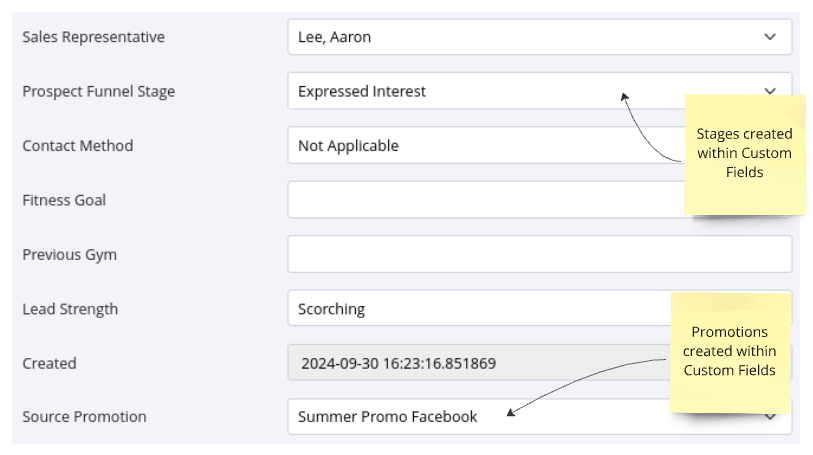Open the 'Expressed Interest' stage combo box
This screenshot has height=455, width=813.
tap(450, 91)
